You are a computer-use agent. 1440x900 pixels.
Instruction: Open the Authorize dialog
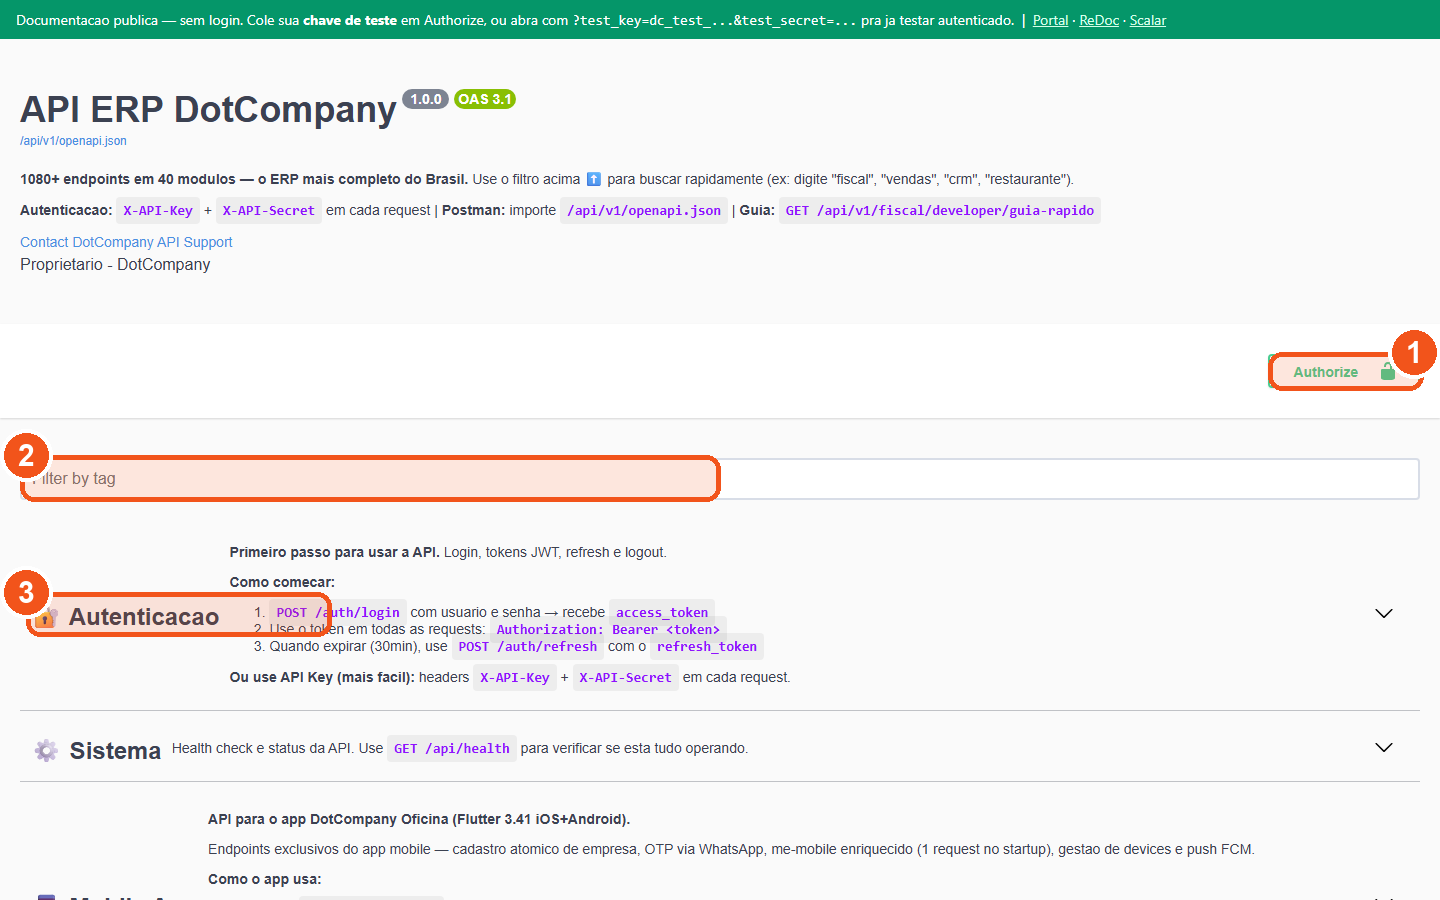click(x=1344, y=372)
